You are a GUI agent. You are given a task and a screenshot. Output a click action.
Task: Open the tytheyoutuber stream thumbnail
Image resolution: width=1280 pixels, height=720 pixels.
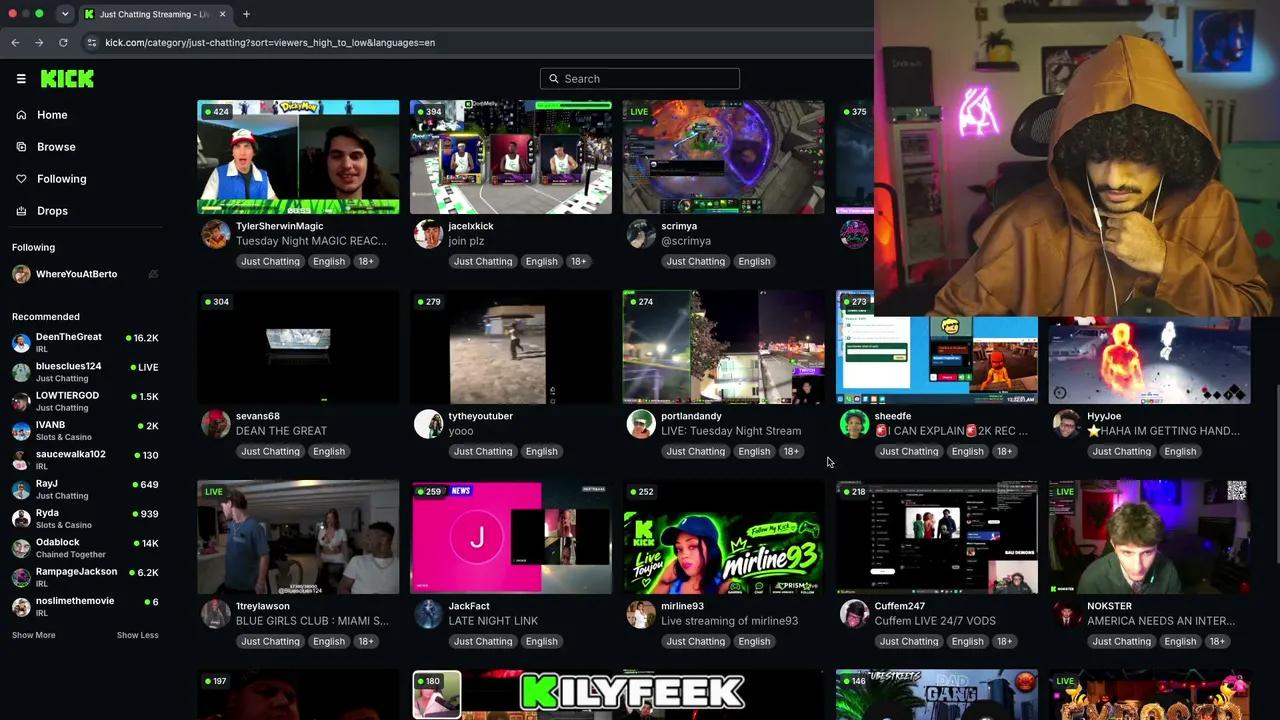(x=511, y=347)
